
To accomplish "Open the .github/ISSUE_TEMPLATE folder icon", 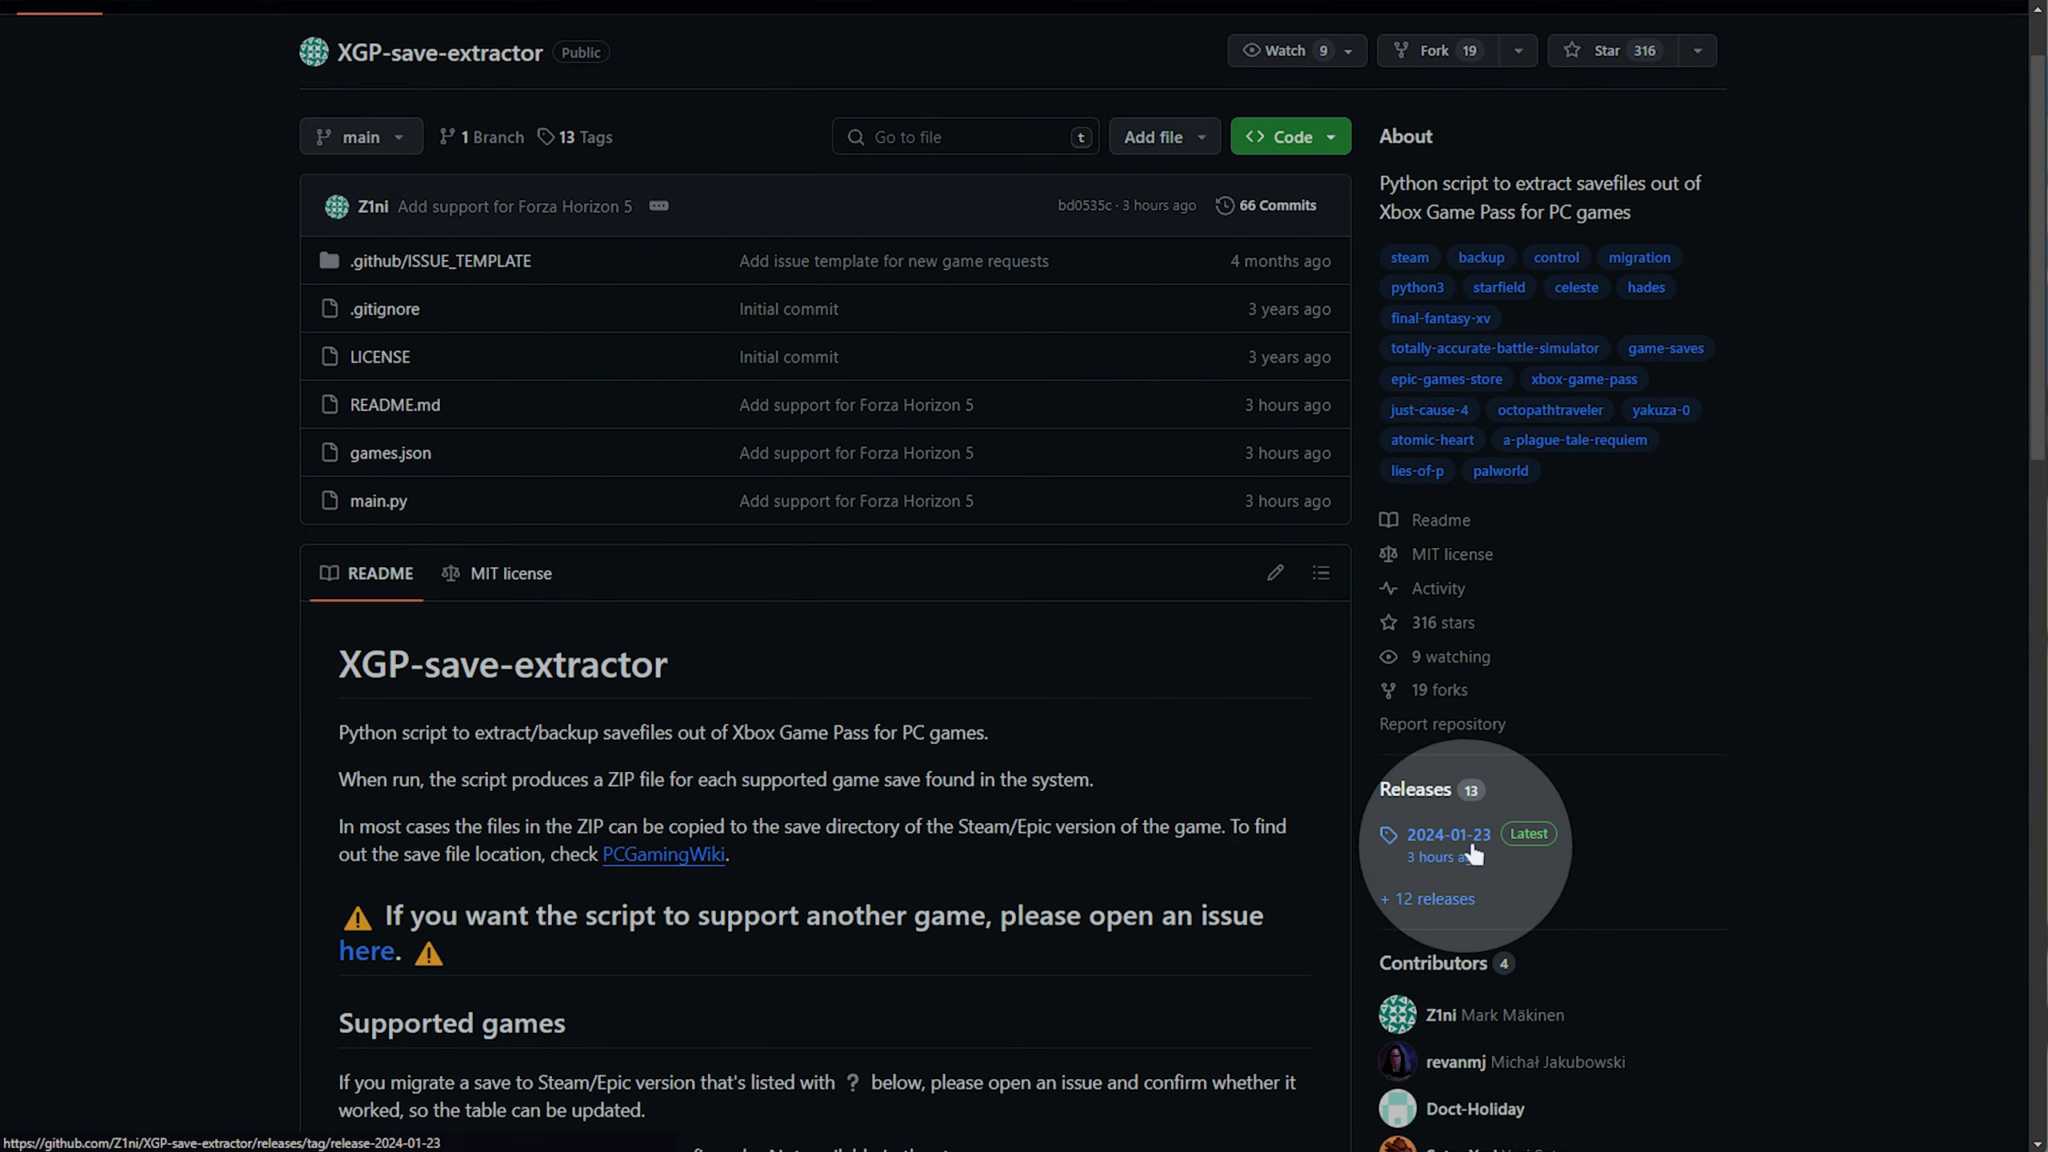I will tap(329, 261).
